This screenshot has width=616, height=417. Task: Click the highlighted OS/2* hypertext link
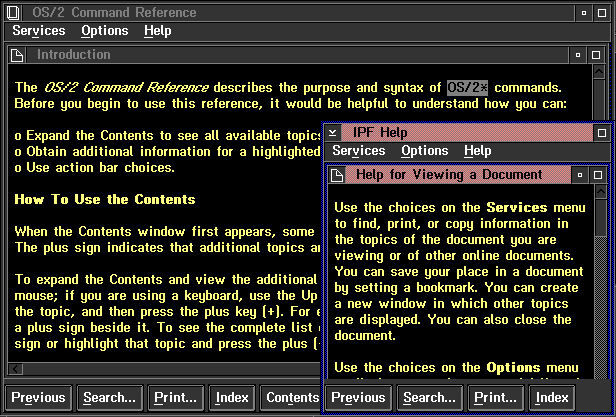click(x=468, y=88)
